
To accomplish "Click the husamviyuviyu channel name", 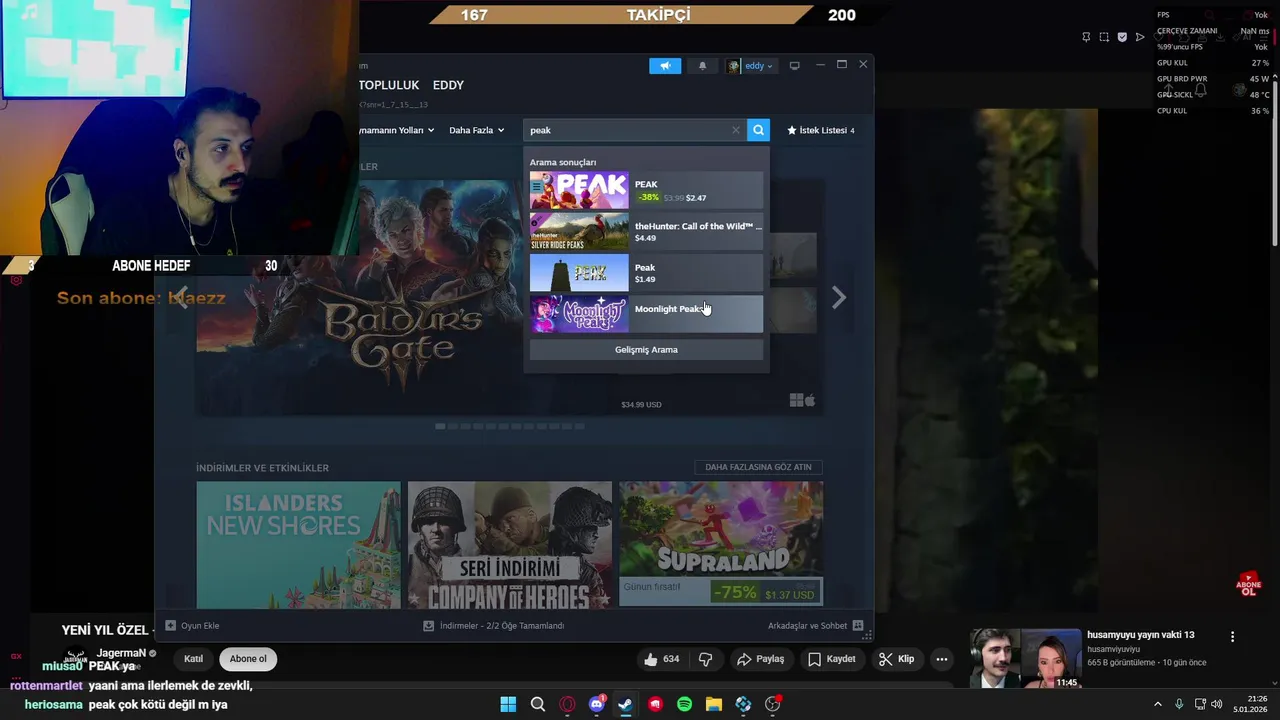I will coord(1113,649).
